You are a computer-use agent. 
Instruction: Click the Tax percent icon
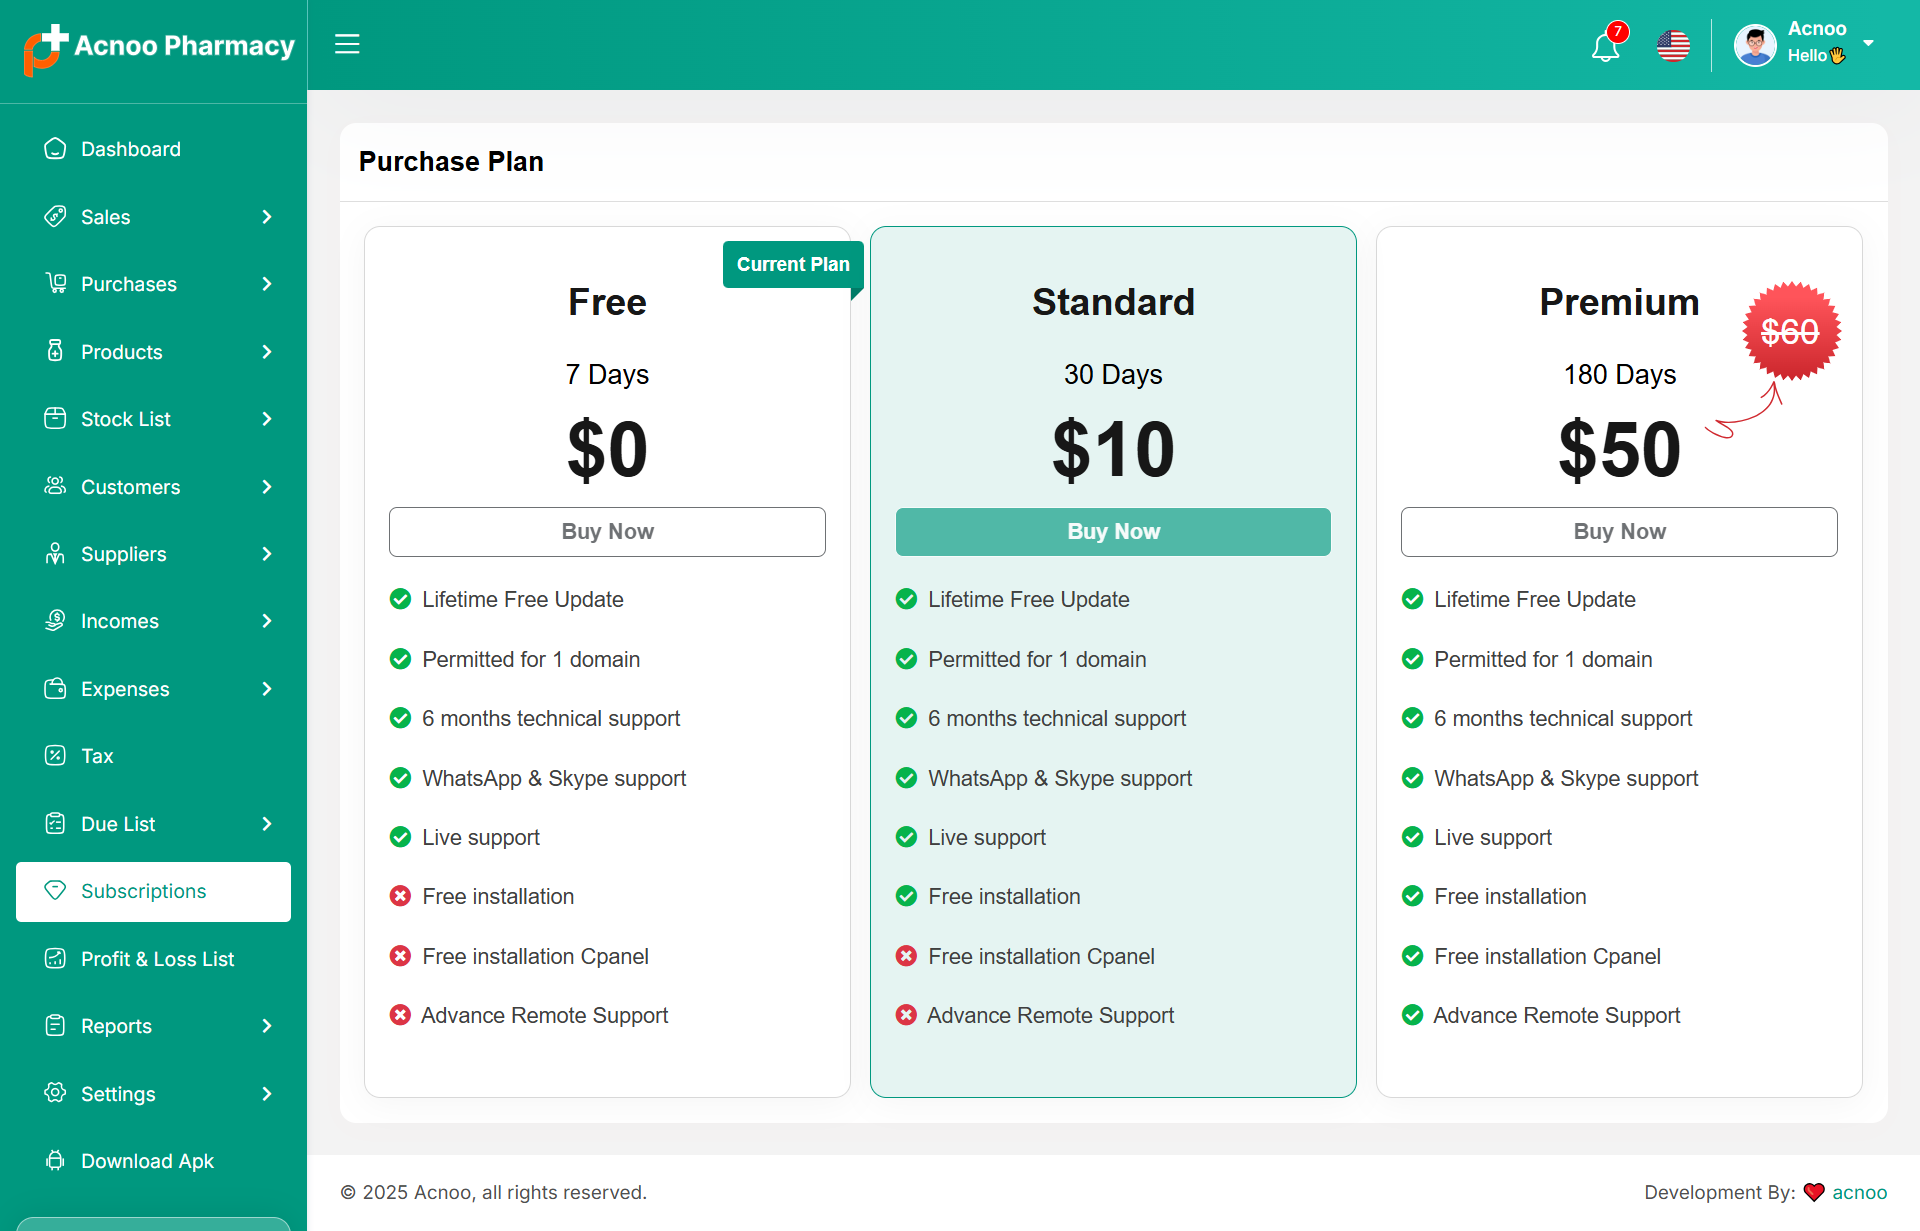[55, 756]
